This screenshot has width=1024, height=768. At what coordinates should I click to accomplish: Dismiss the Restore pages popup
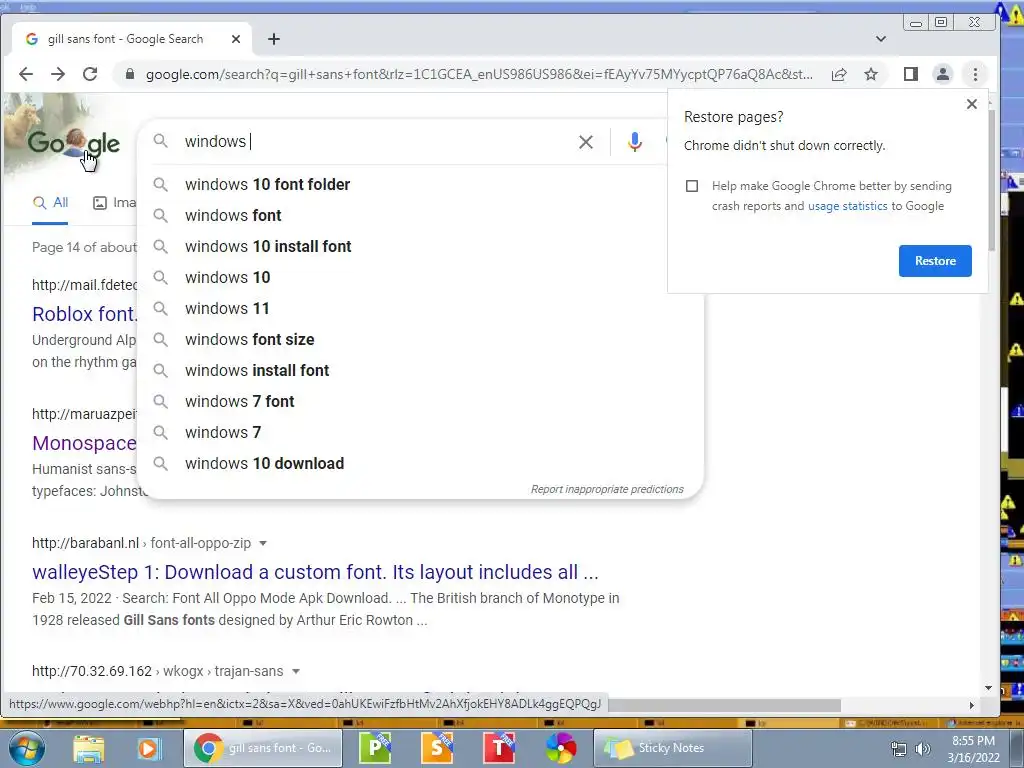pyautogui.click(x=972, y=104)
